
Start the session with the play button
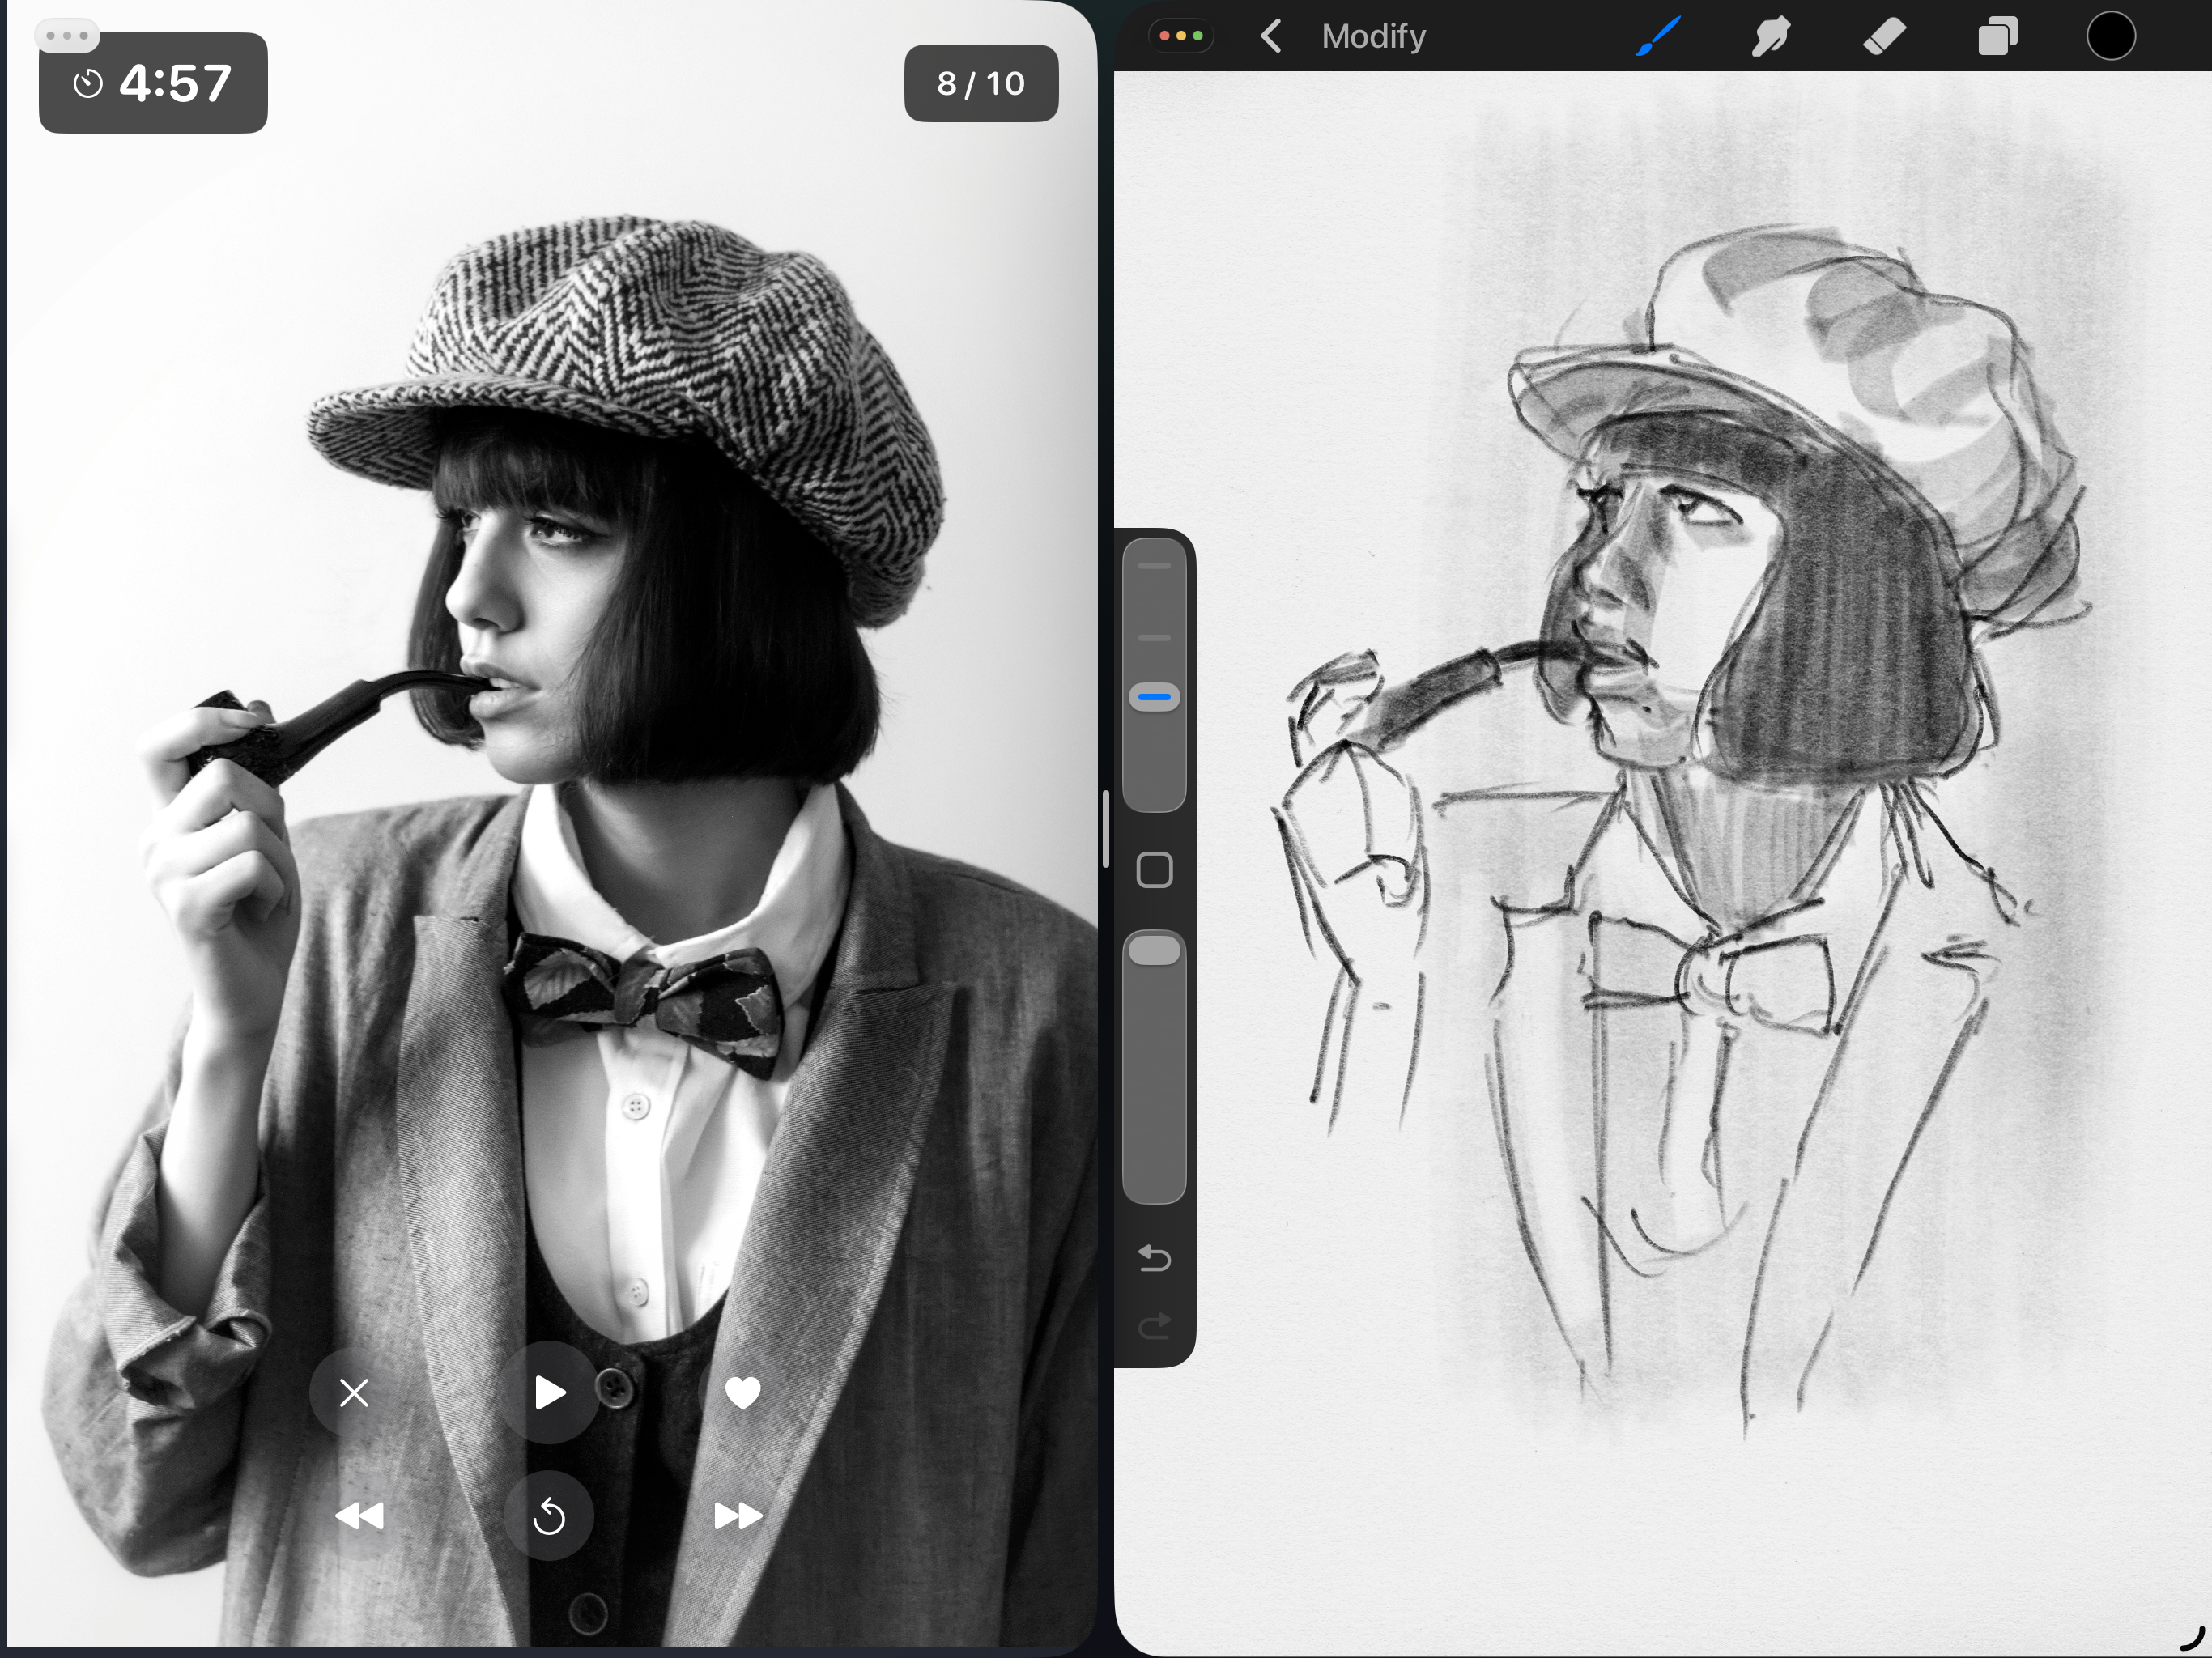click(x=549, y=1393)
